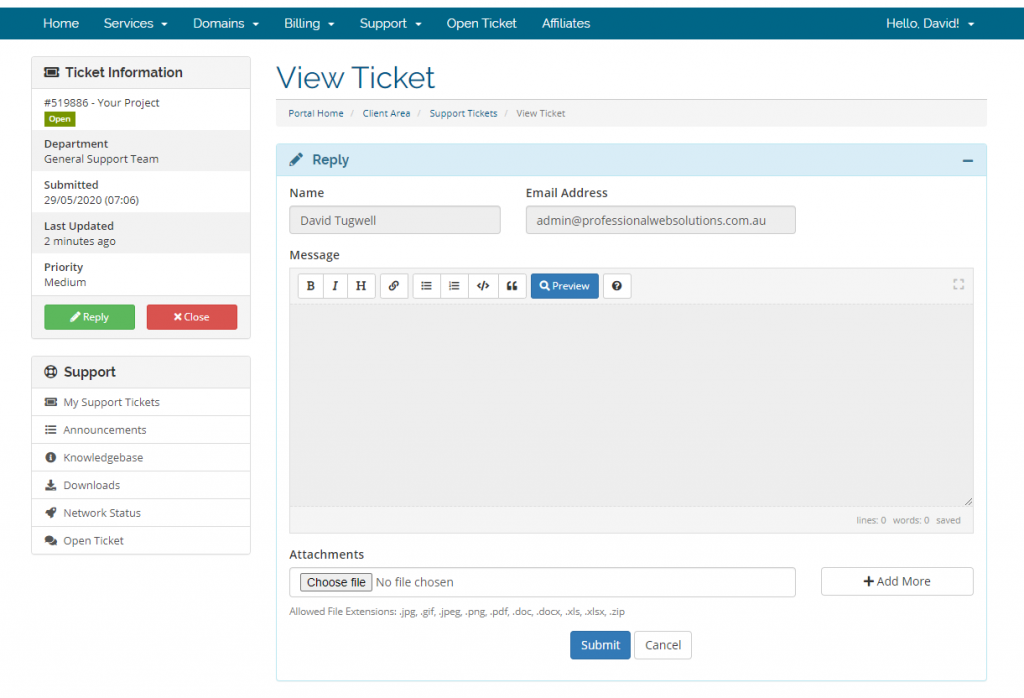Insert a blockquote in the message
1024x698 pixels.
(x=512, y=286)
